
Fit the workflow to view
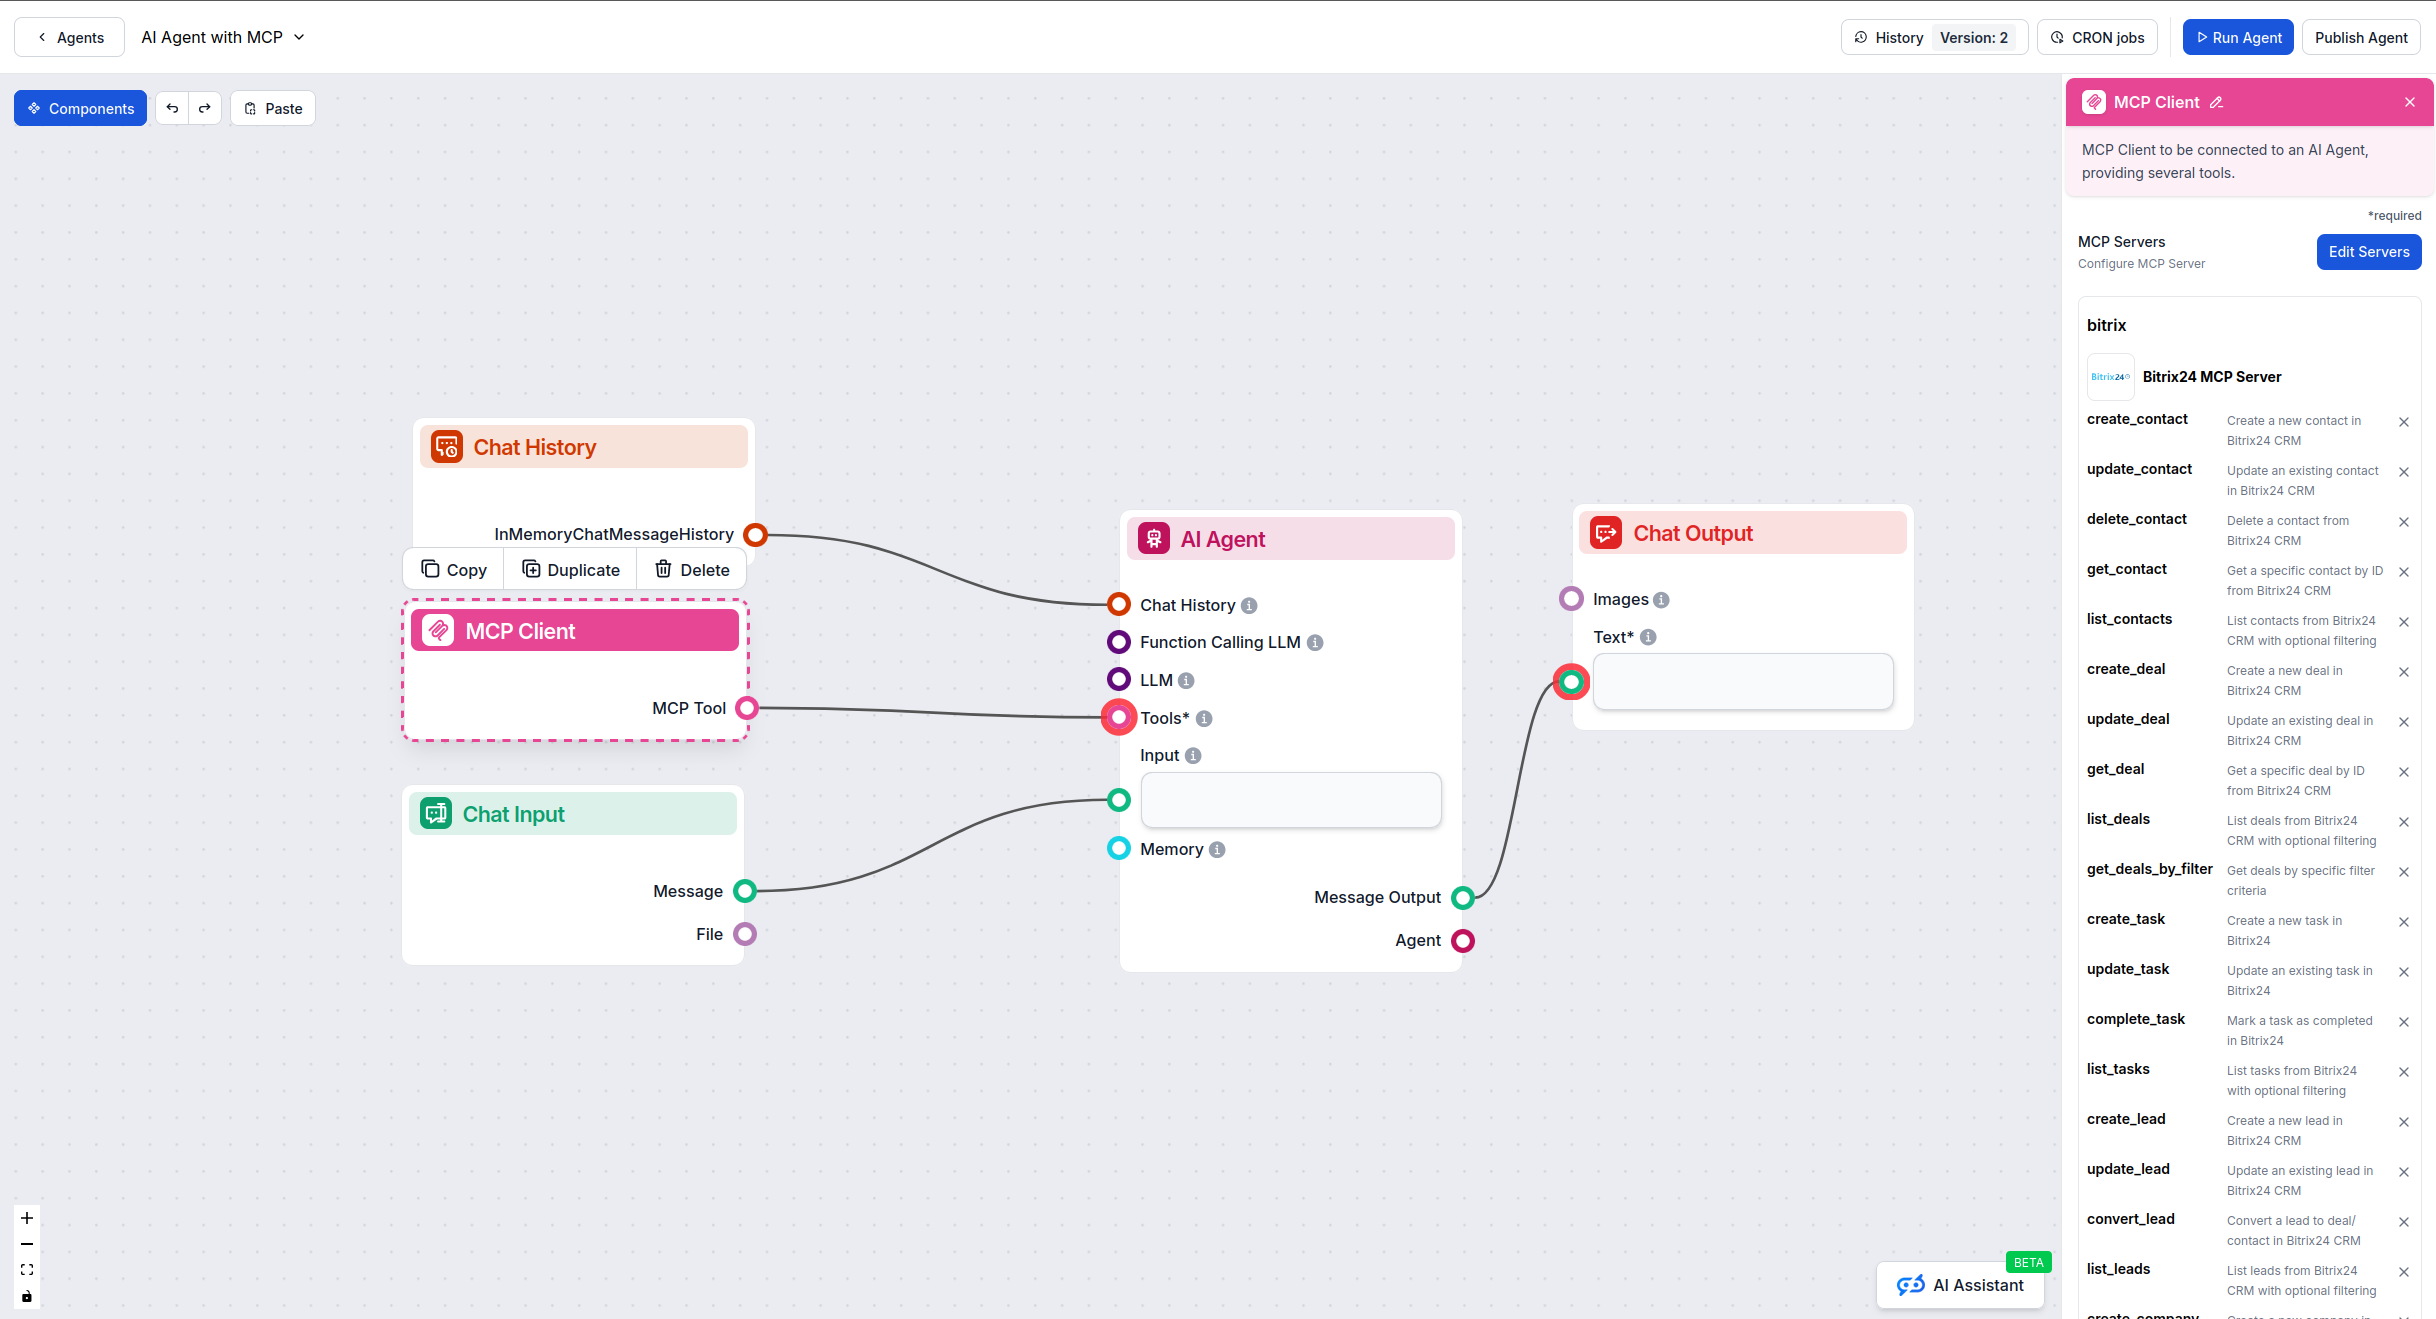coord(26,1270)
